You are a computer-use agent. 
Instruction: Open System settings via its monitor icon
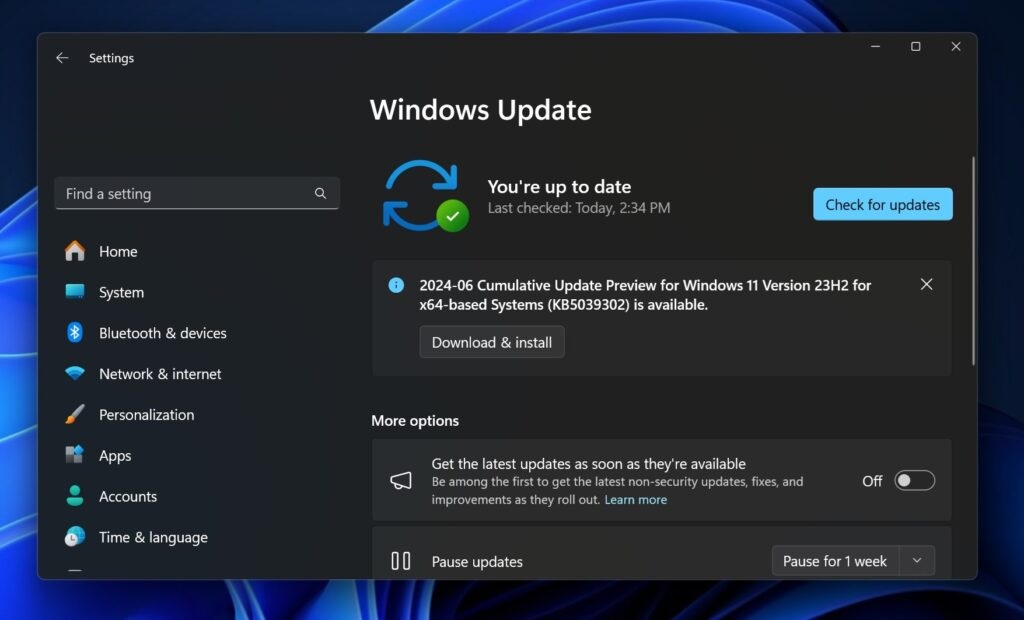[75, 292]
